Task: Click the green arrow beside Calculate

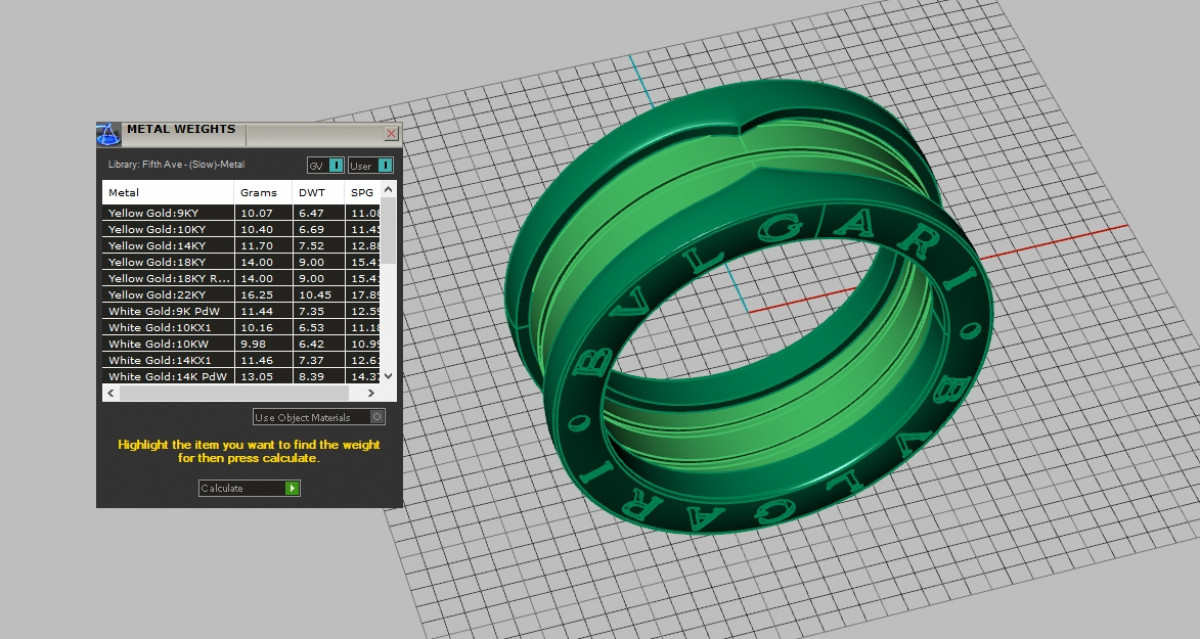Action: [292, 488]
